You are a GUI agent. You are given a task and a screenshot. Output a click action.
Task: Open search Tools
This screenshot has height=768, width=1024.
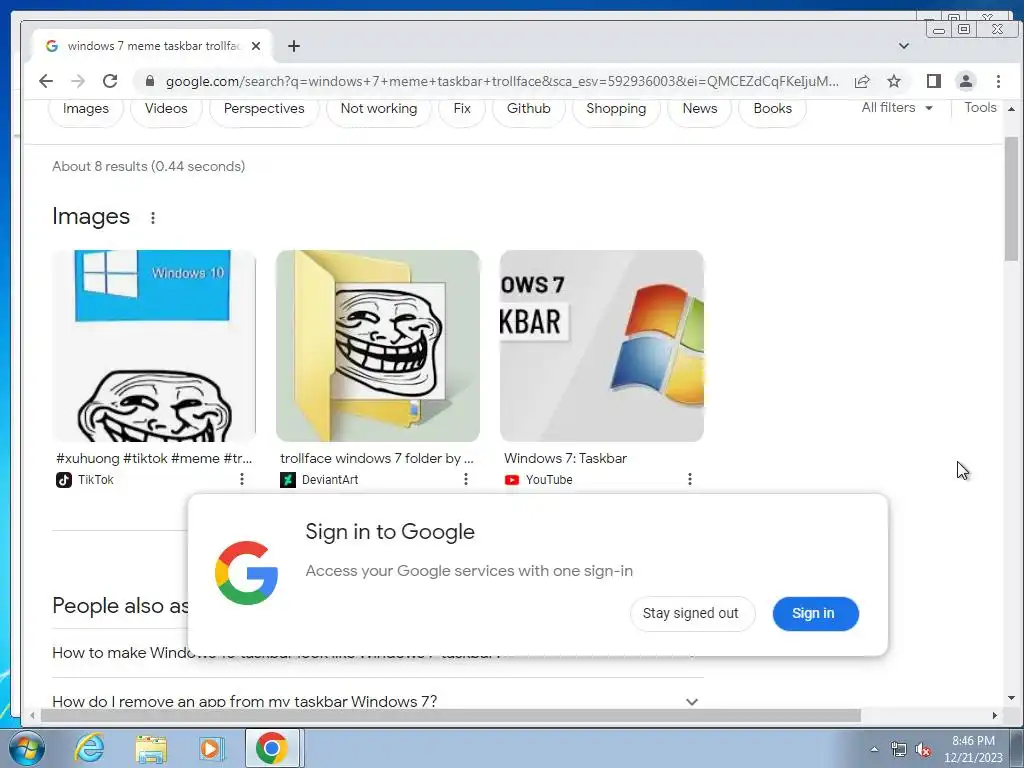pyautogui.click(x=981, y=108)
